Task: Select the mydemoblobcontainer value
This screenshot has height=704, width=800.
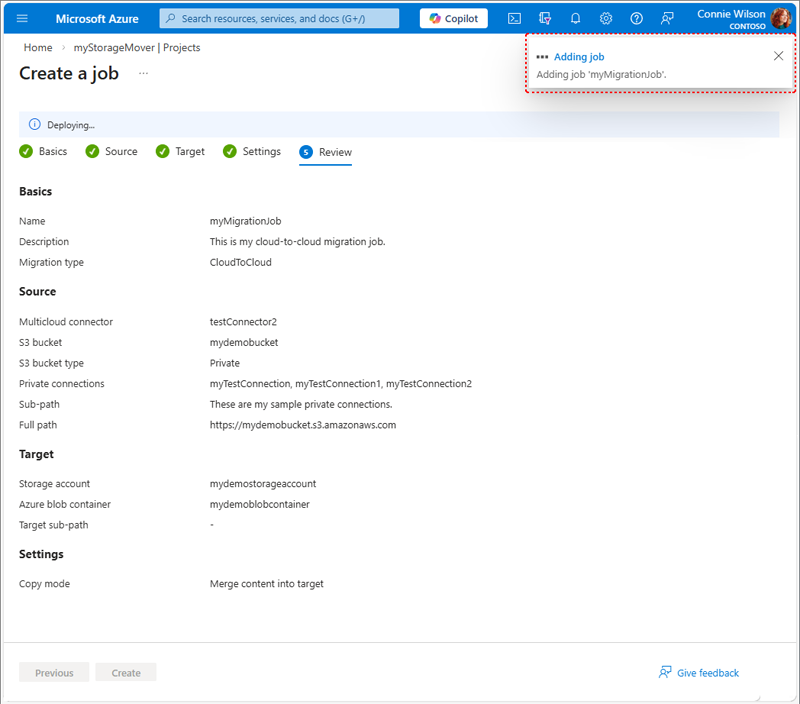Action: pyautogui.click(x=260, y=504)
